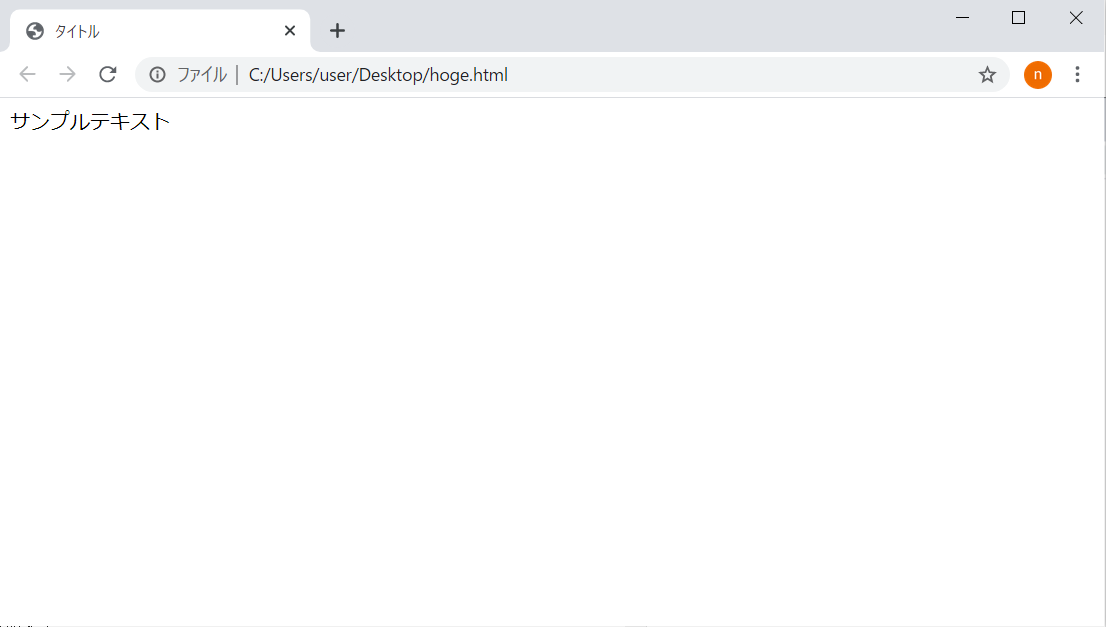This screenshot has width=1106, height=640.
Task: Open the site information icon
Action: [x=157, y=75]
